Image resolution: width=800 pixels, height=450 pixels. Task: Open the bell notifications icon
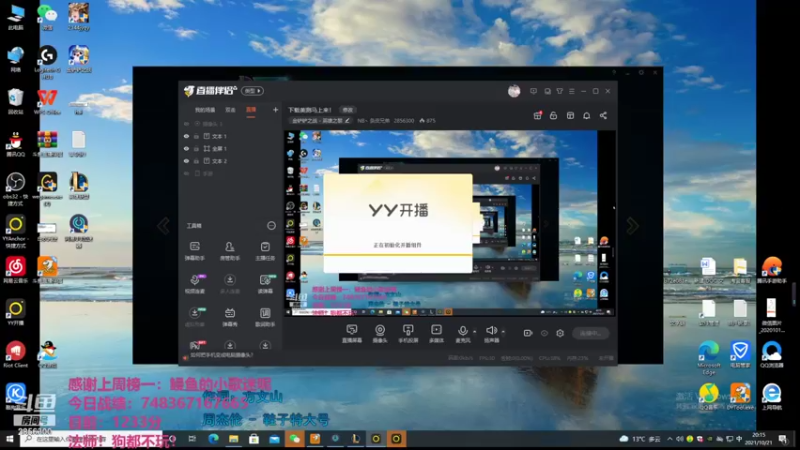pos(587,116)
